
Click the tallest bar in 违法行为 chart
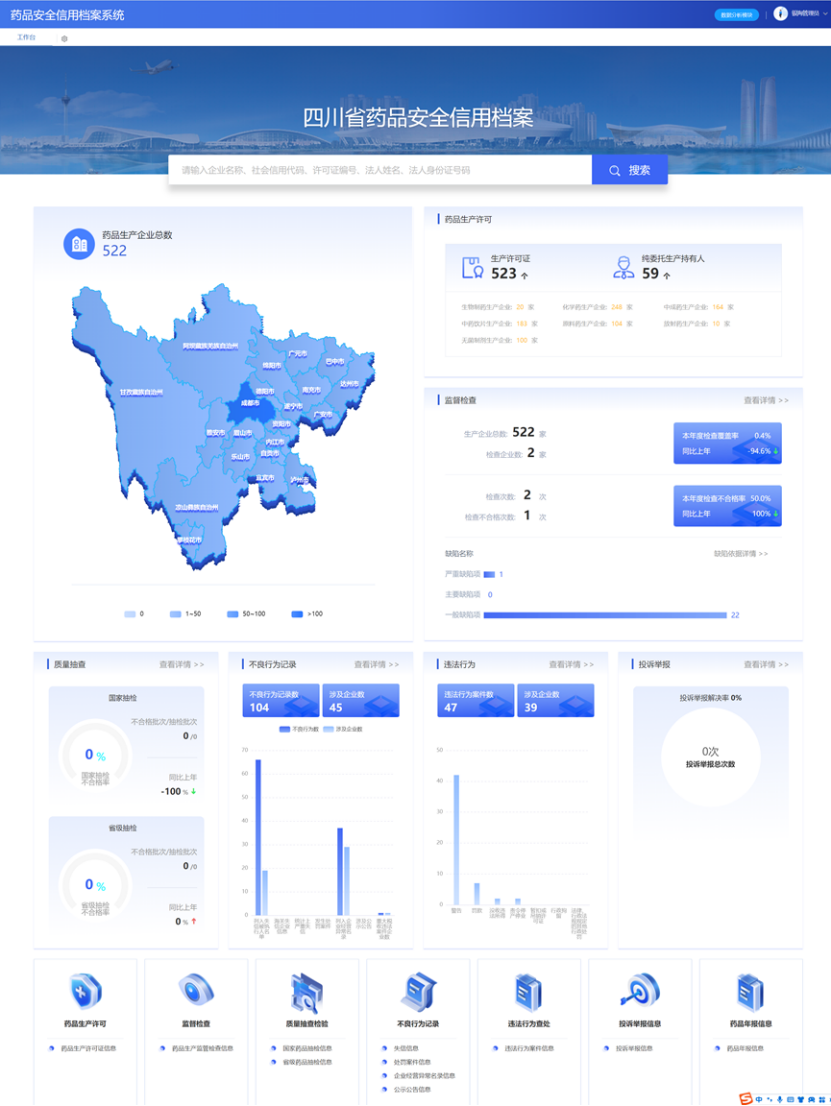[456, 839]
